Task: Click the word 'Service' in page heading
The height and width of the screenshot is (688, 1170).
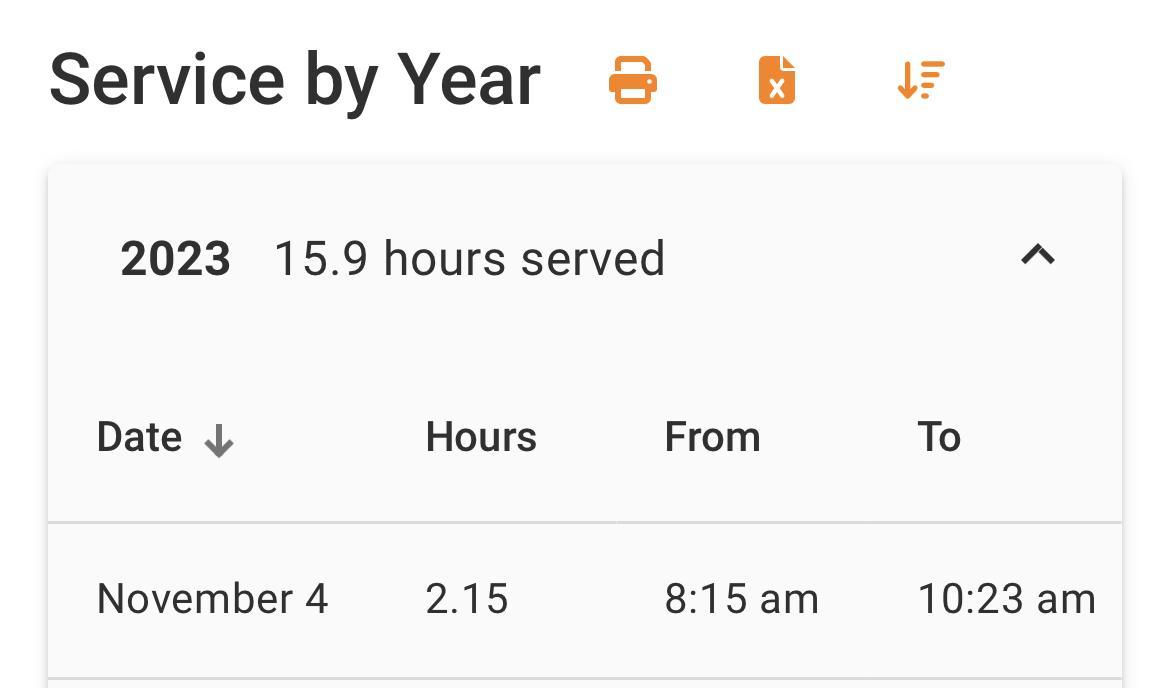Action: pyautogui.click(x=167, y=80)
